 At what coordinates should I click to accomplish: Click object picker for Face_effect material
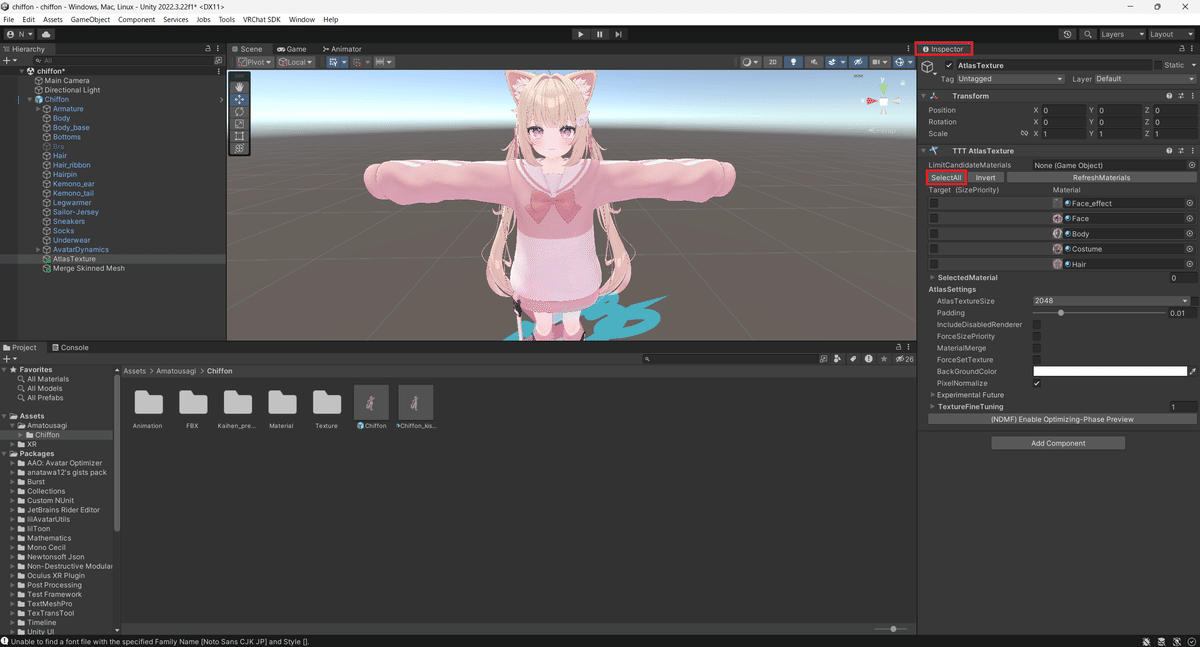(x=1190, y=203)
